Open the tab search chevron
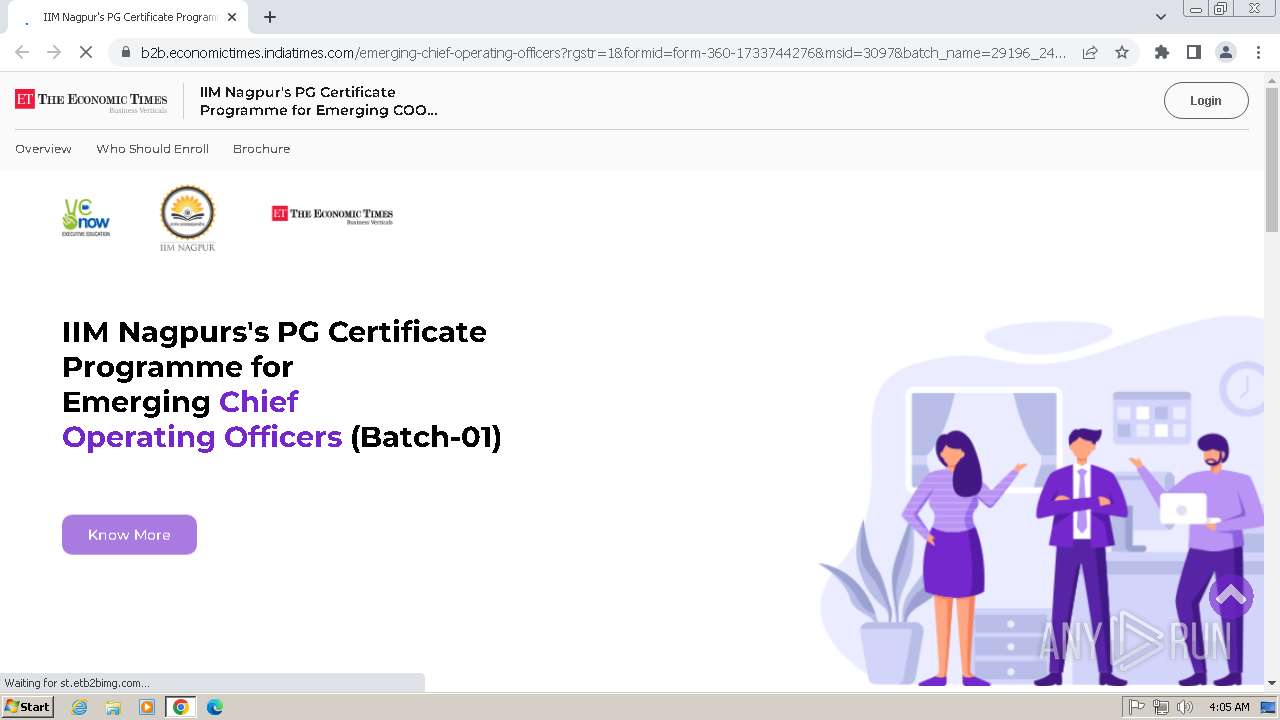1280x720 pixels. pyautogui.click(x=1160, y=17)
